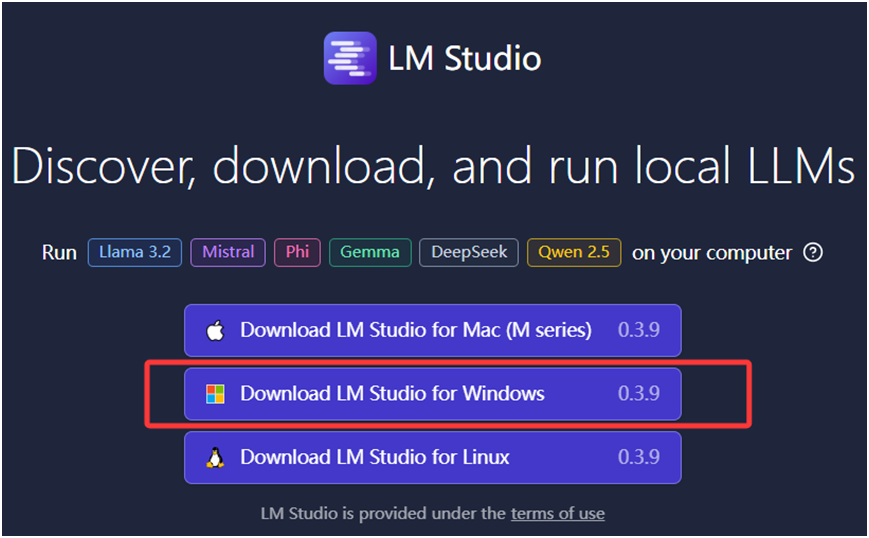Select the Phi model tag
This screenshot has width=869, height=538.
(x=297, y=253)
